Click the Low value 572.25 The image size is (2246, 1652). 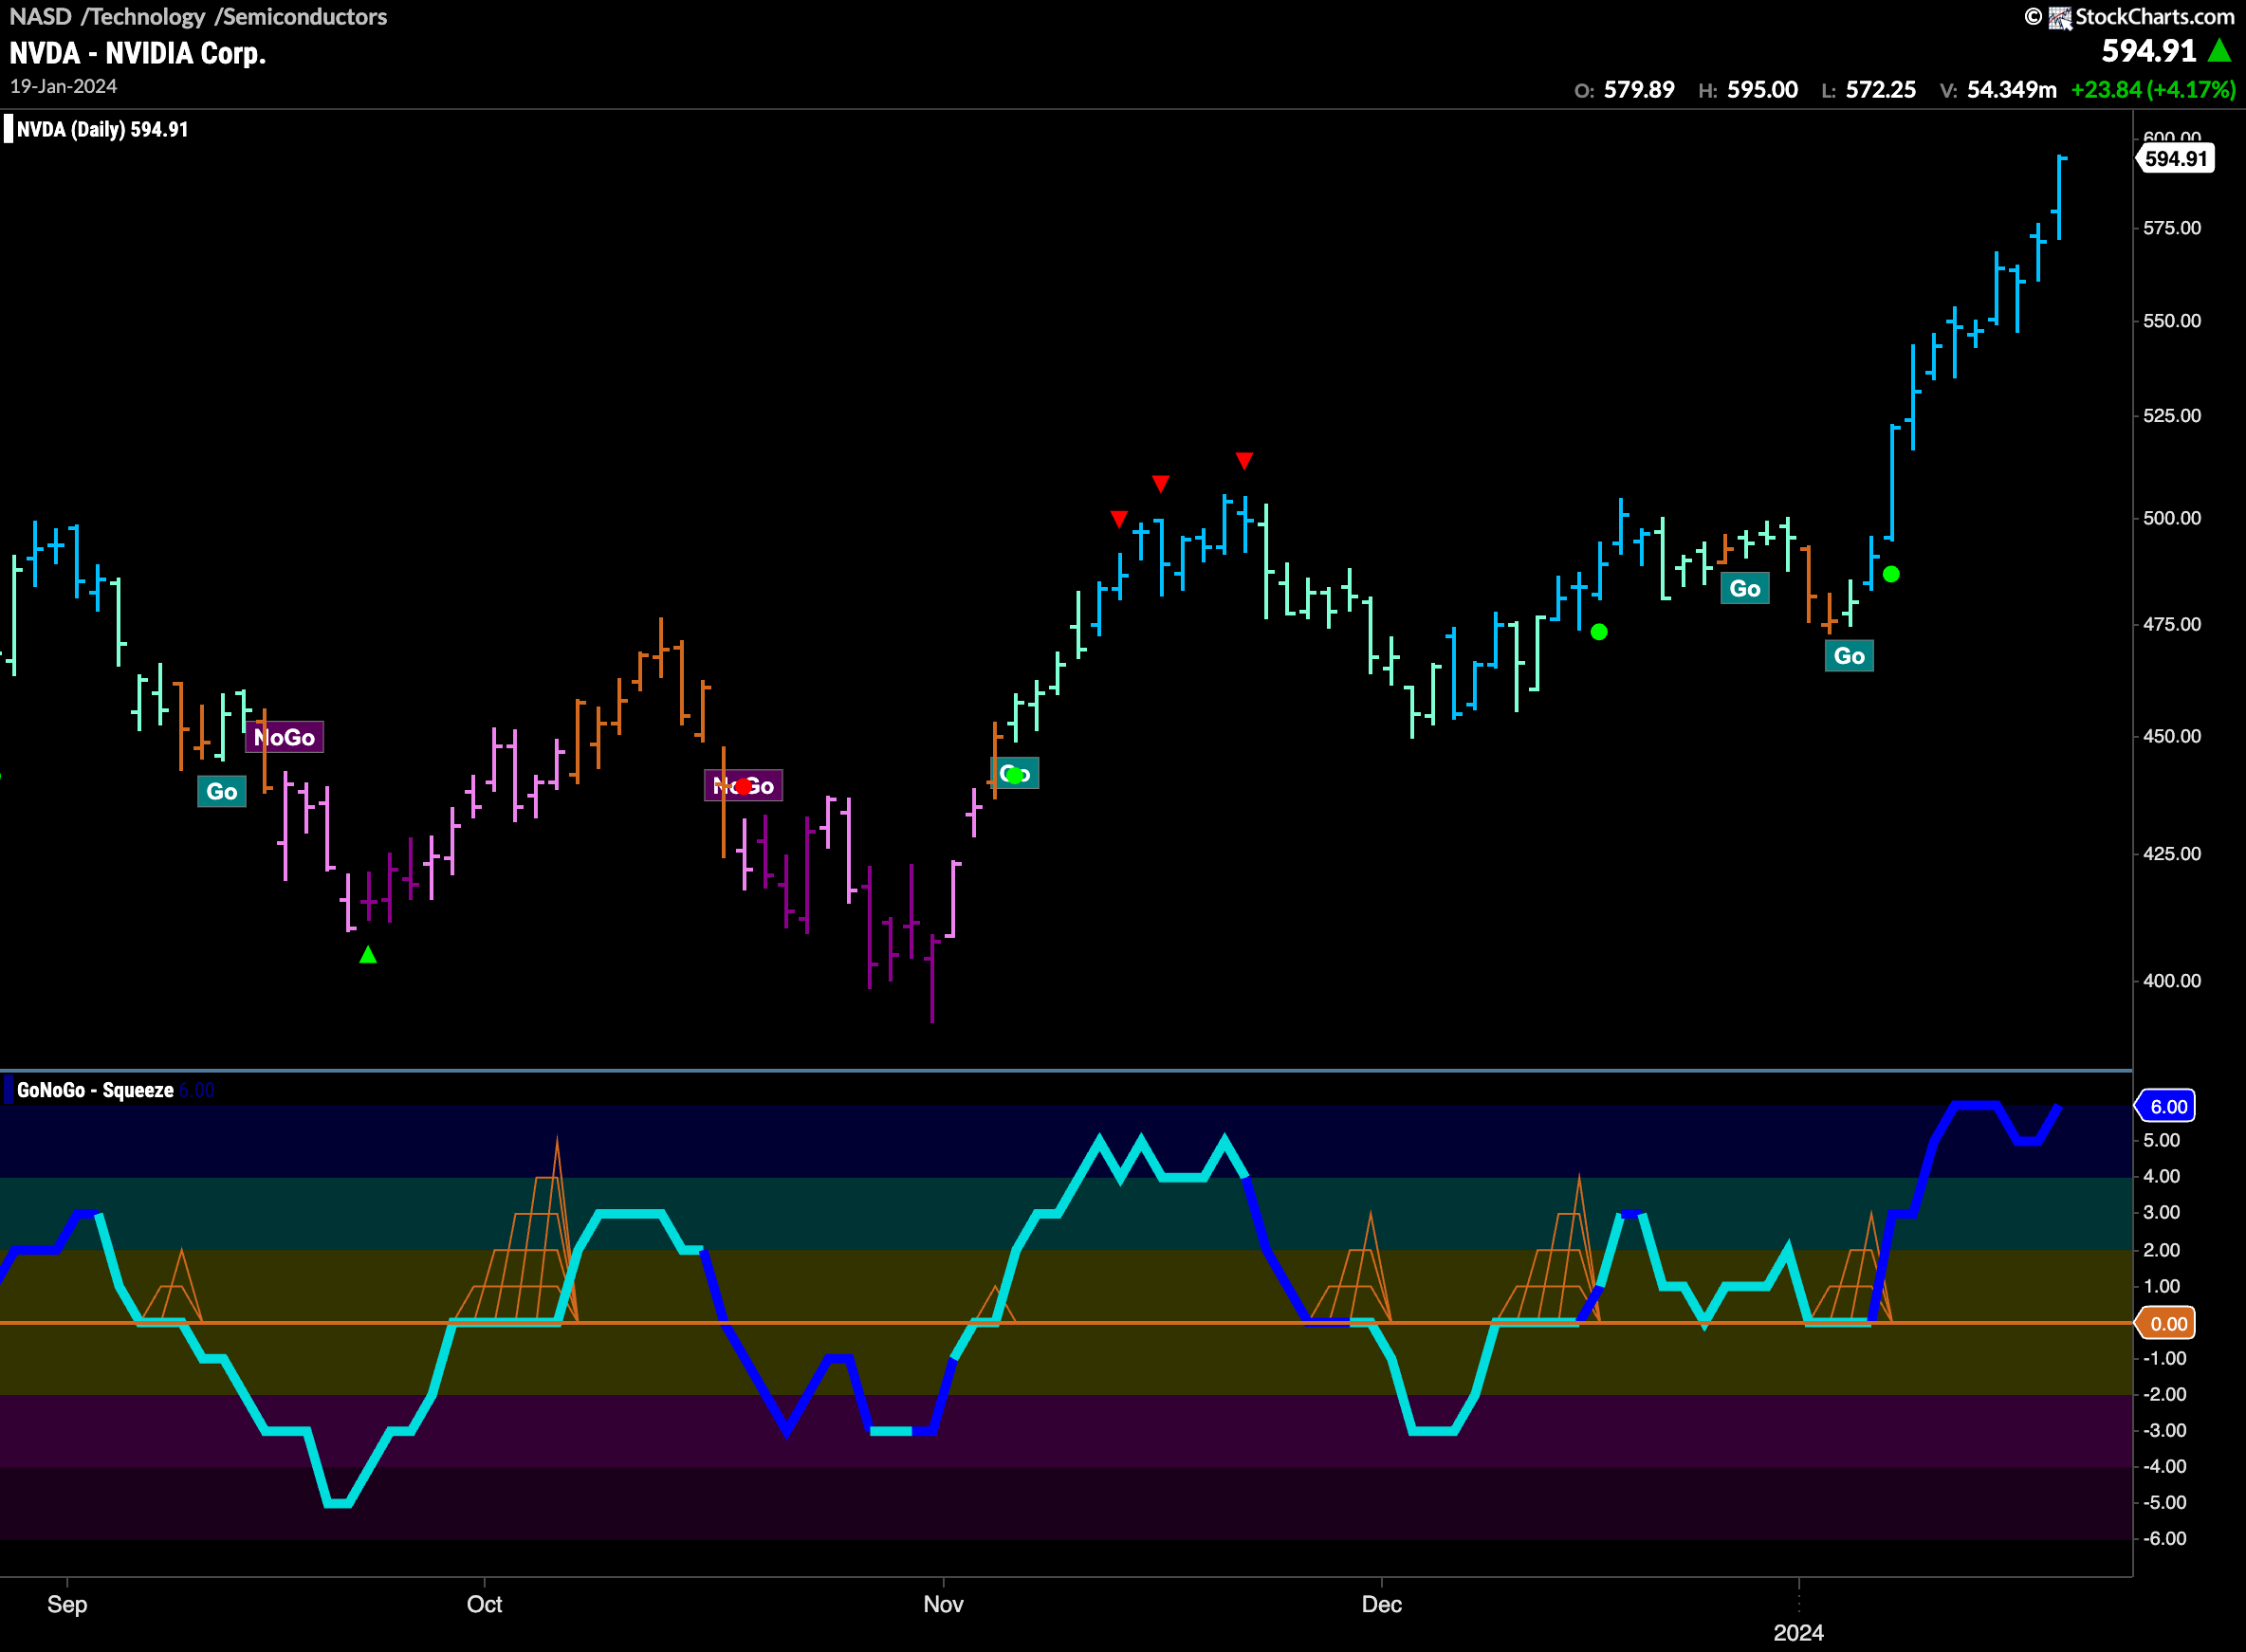click(1881, 90)
